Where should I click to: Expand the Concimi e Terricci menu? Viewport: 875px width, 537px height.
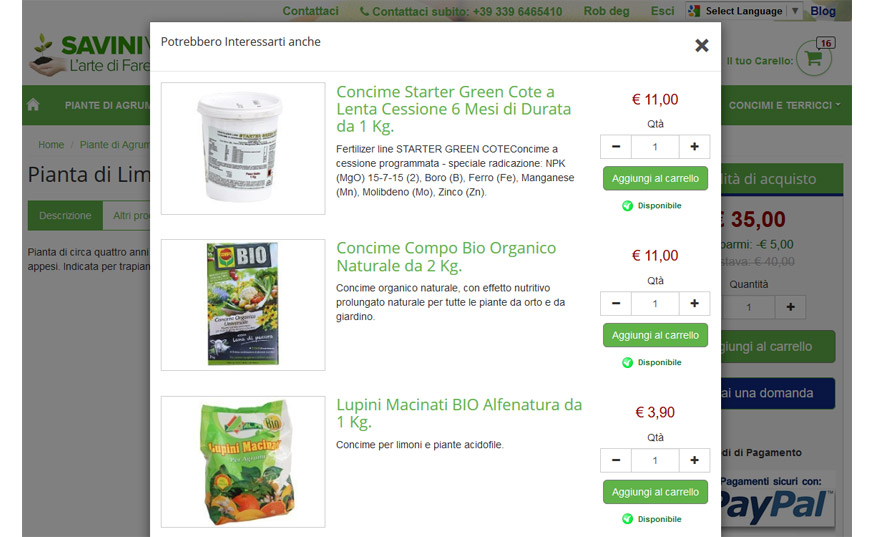[x=784, y=105]
